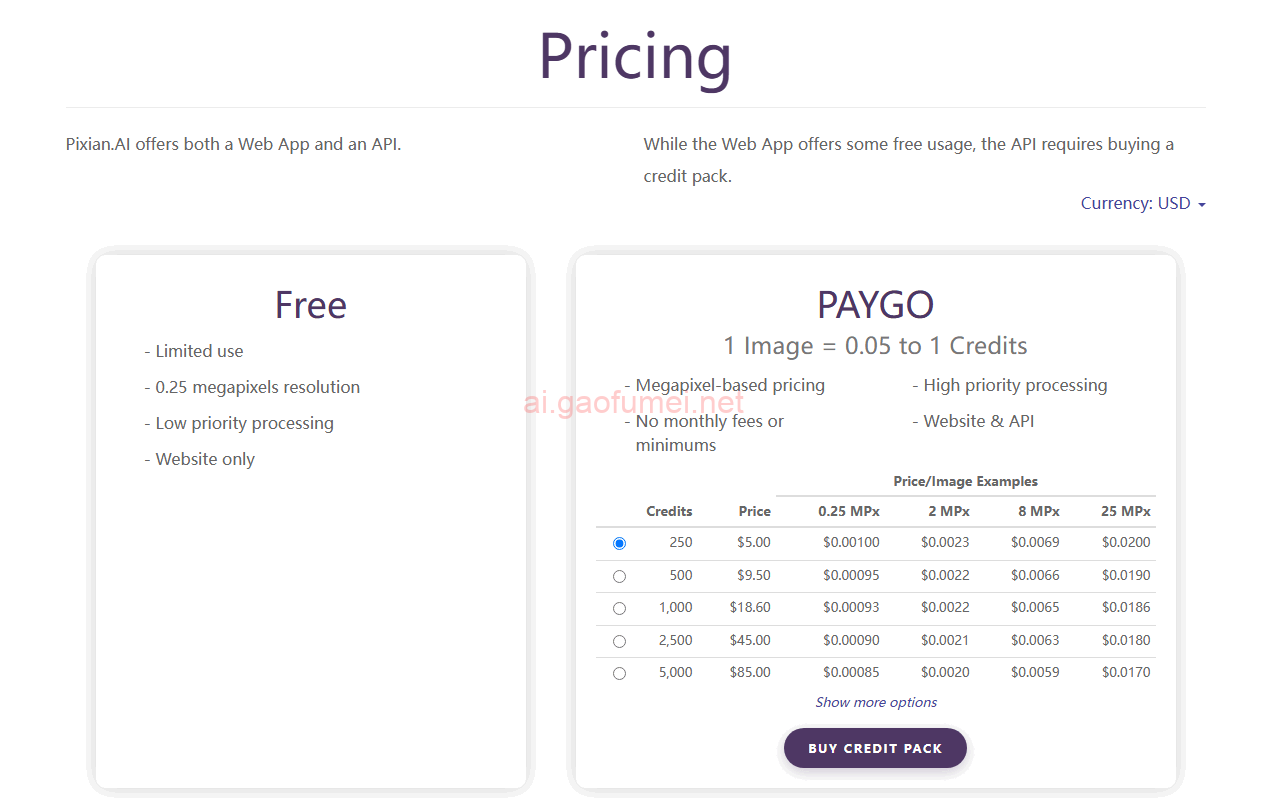This screenshot has width=1268, height=809.
Task: Select the 1,000 credits radio button
Action: [x=619, y=608]
